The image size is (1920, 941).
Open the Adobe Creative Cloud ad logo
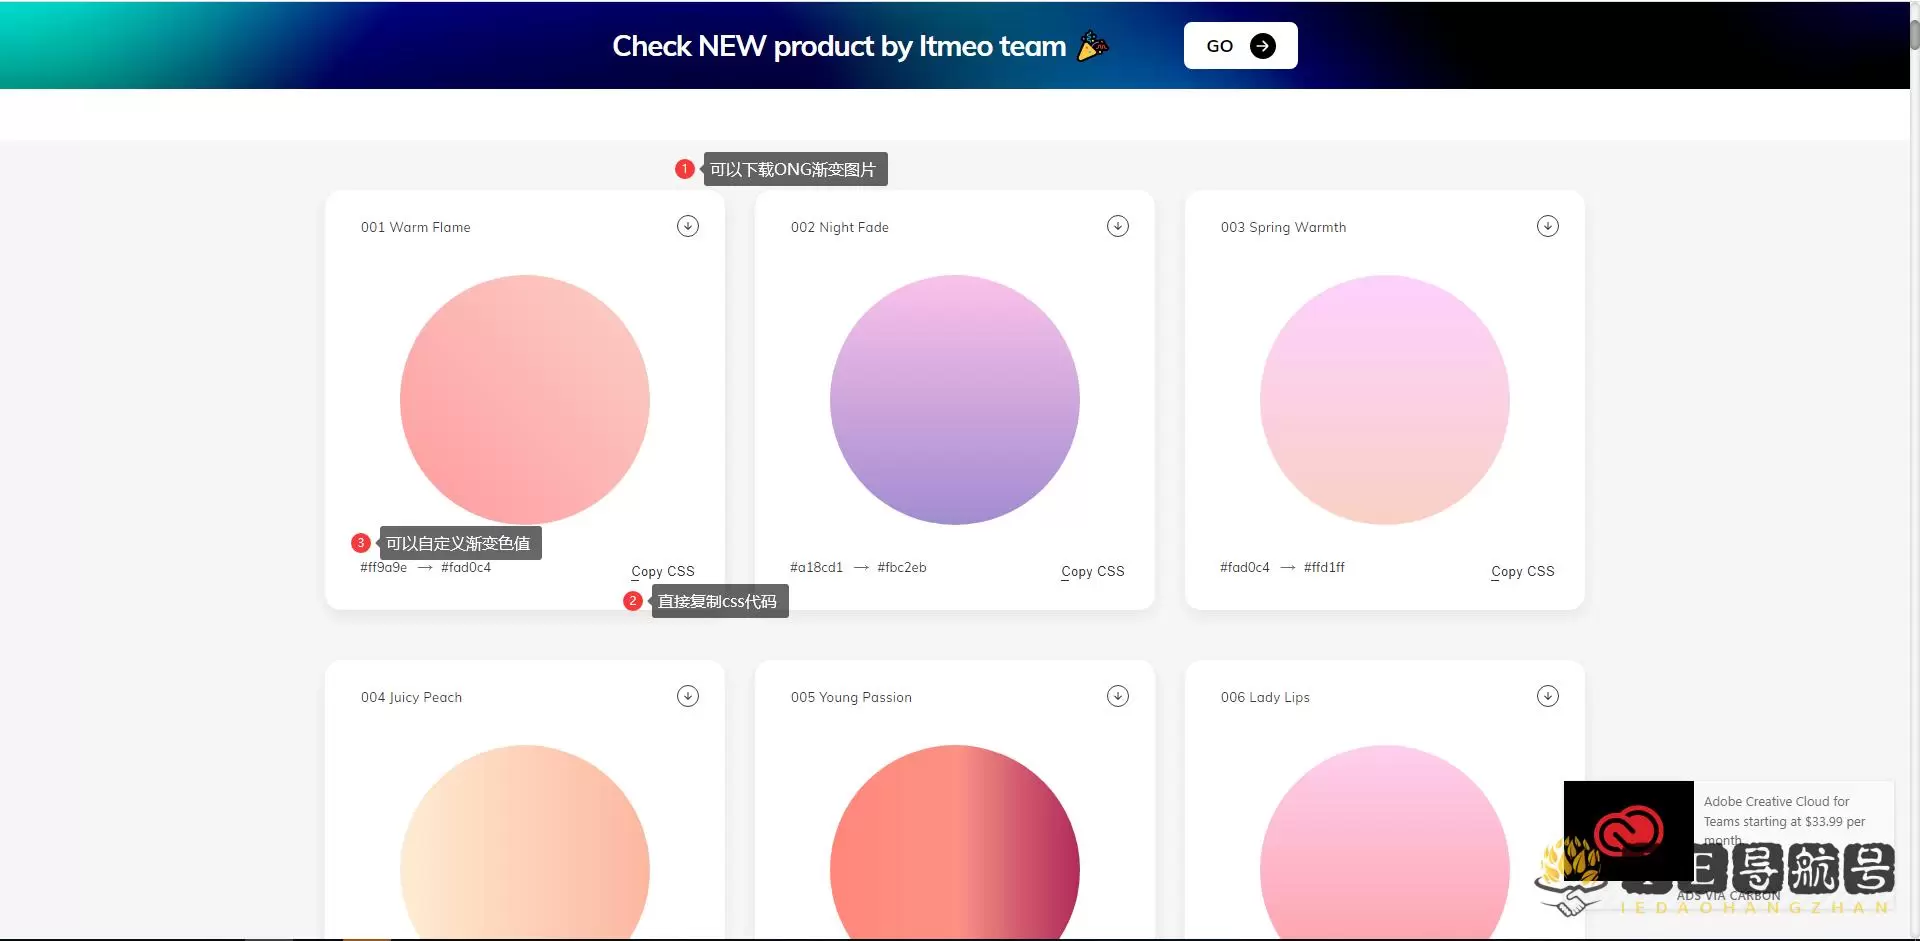click(x=1627, y=831)
